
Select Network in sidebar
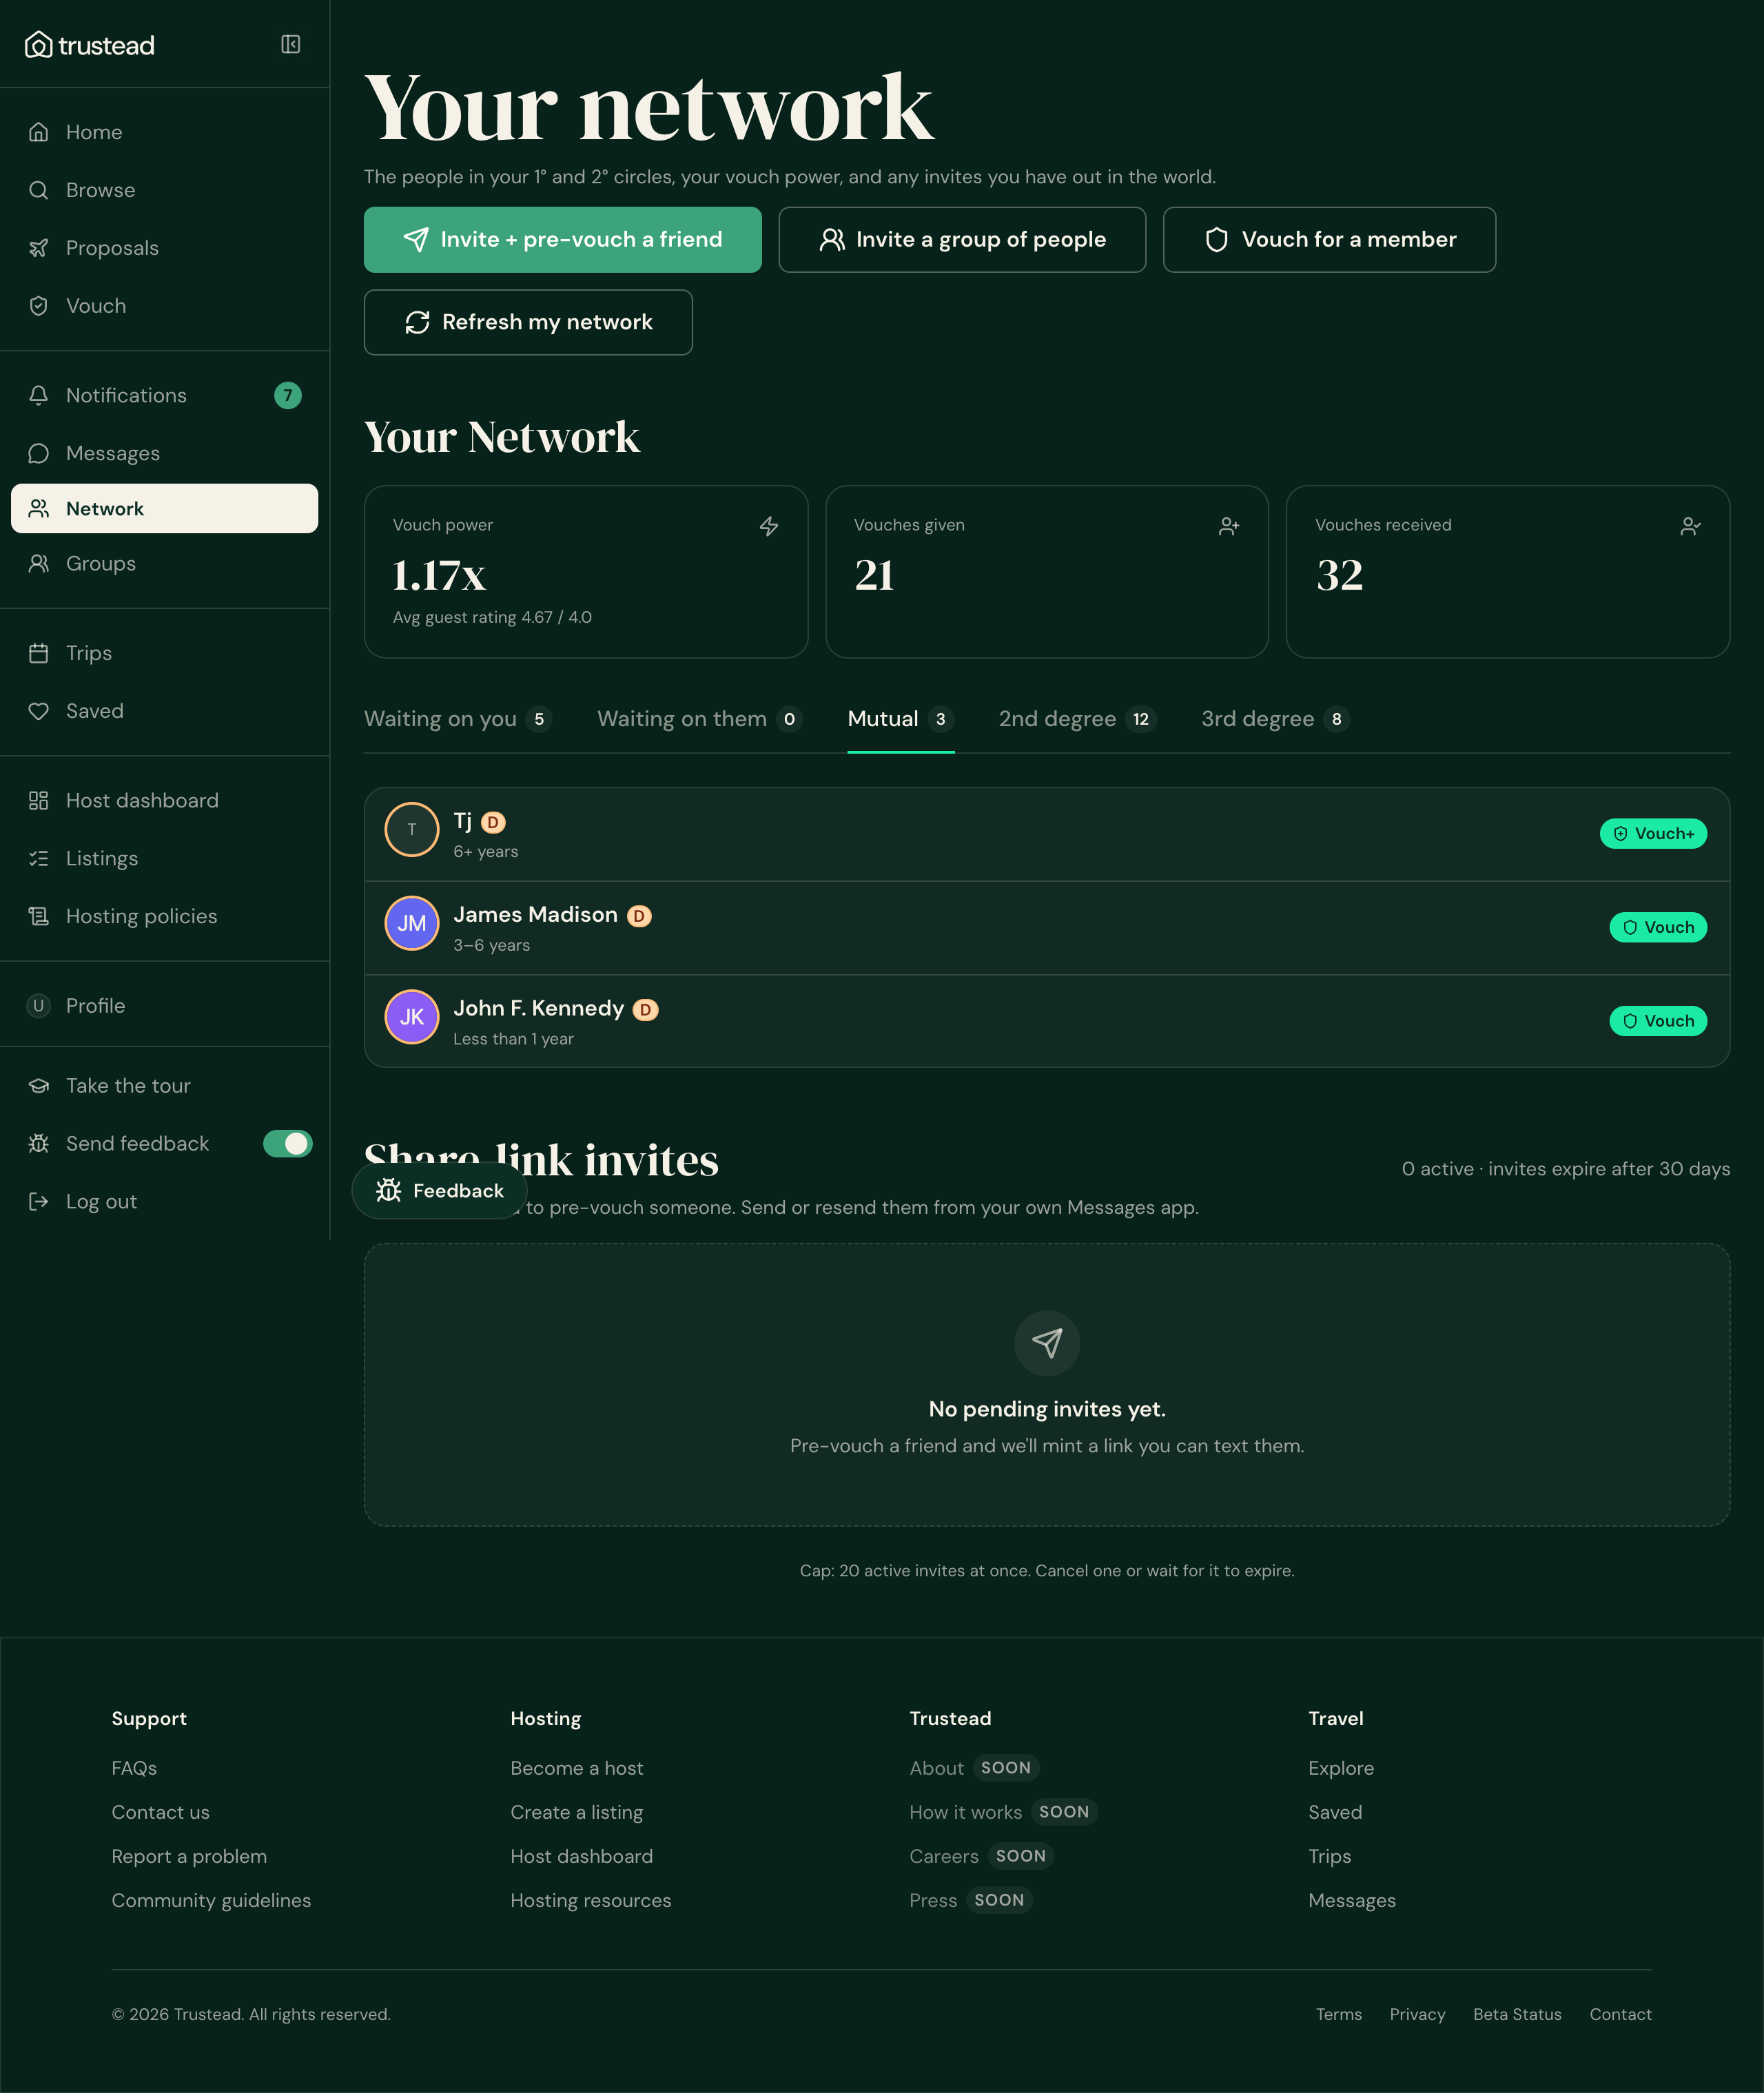point(165,508)
